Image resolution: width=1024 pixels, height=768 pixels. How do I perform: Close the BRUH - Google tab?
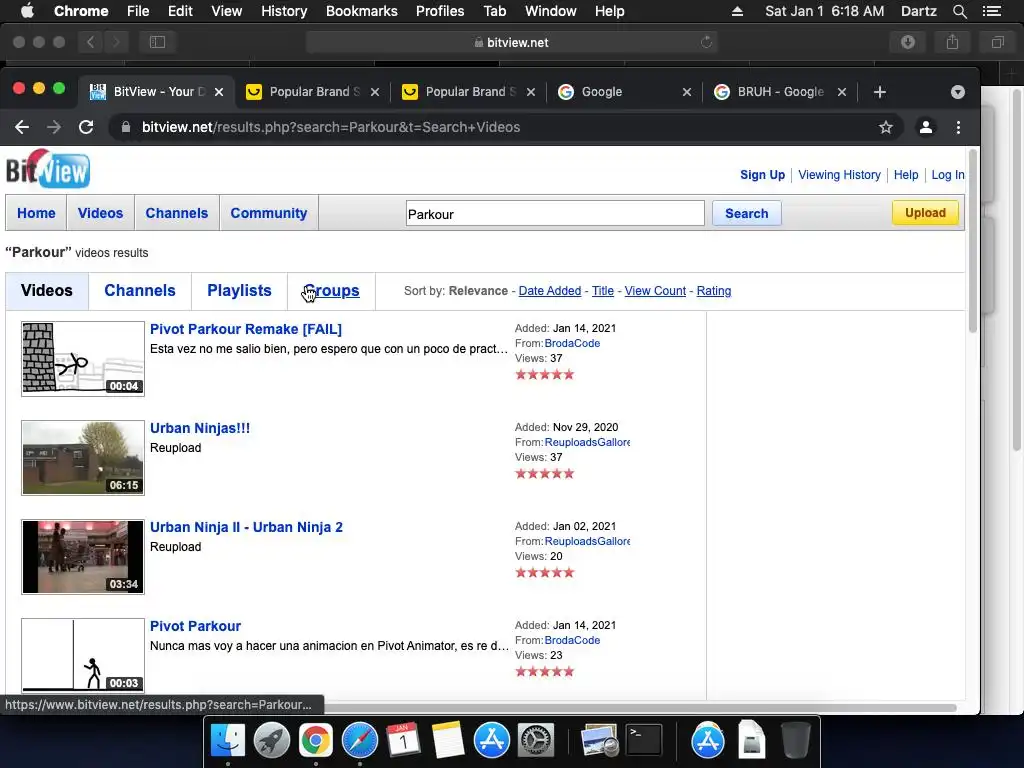click(842, 92)
